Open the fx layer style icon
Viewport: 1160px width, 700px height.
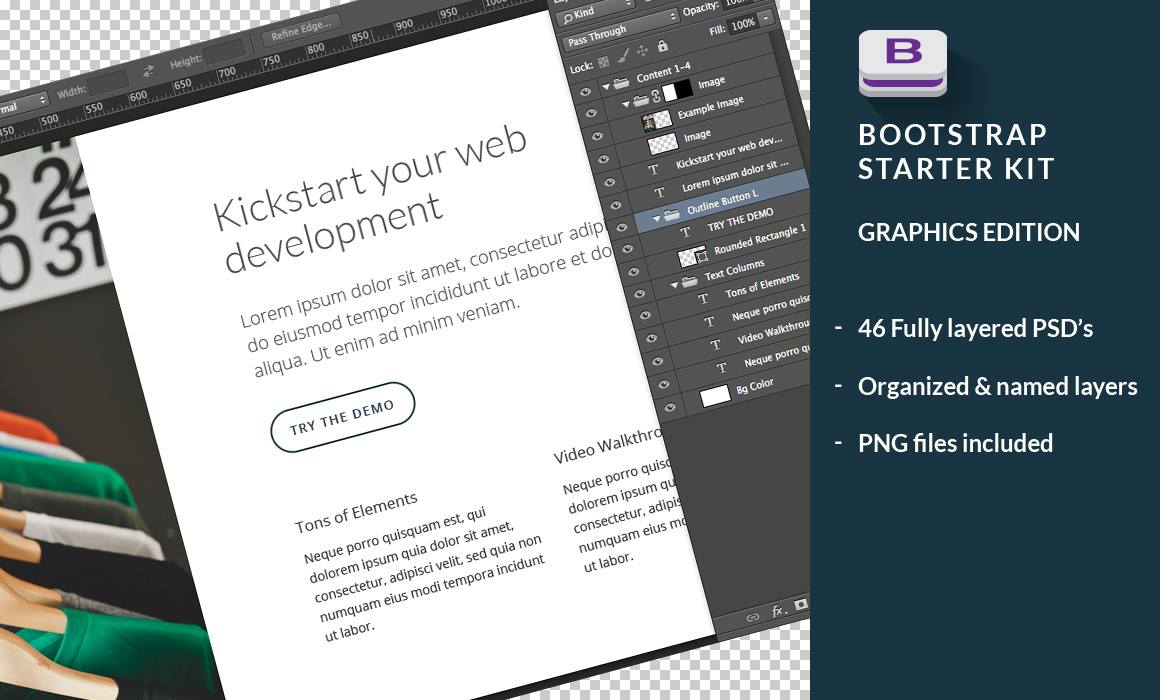coord(778,610)
